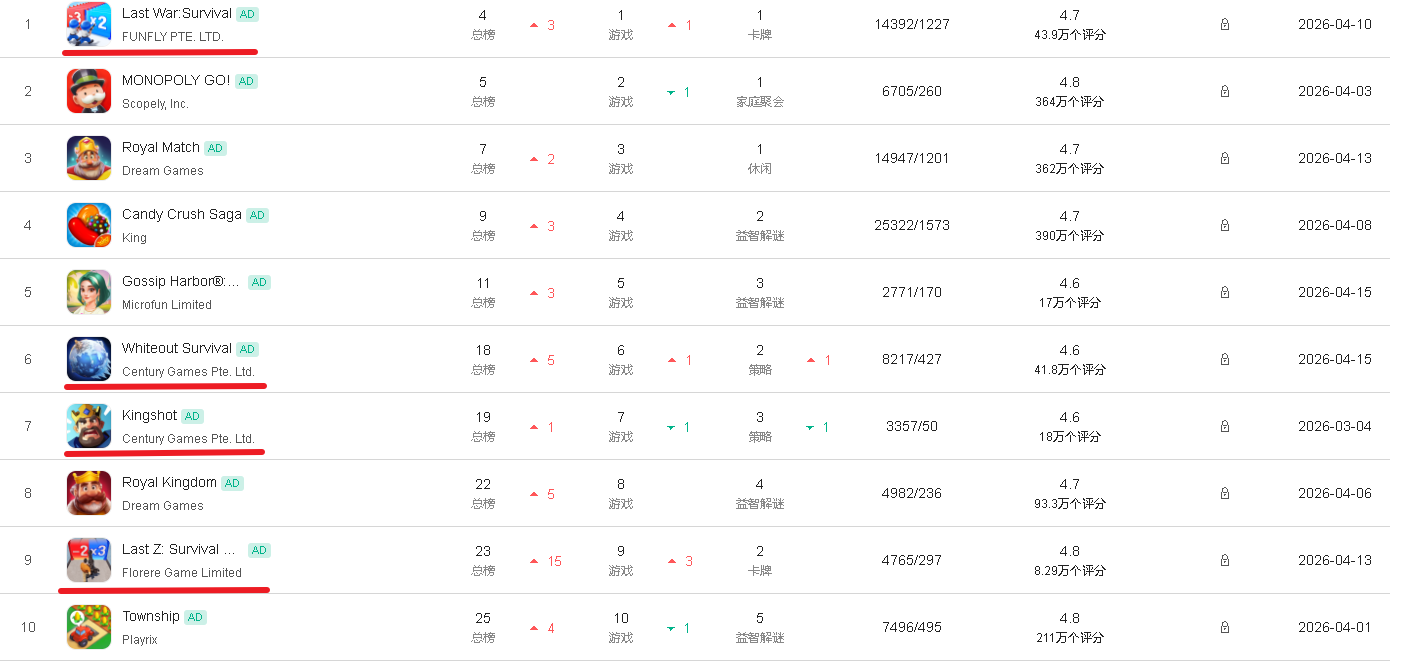
Task: Select the Candy Crush Saga app icon
Action: (88, 225)
